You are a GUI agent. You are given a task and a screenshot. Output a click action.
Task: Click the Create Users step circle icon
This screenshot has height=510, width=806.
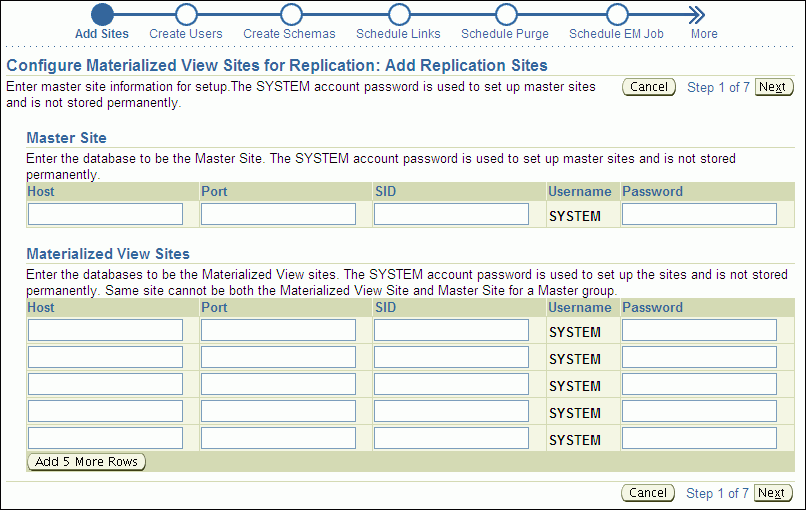pyautogui.click(x=185, y=14)
